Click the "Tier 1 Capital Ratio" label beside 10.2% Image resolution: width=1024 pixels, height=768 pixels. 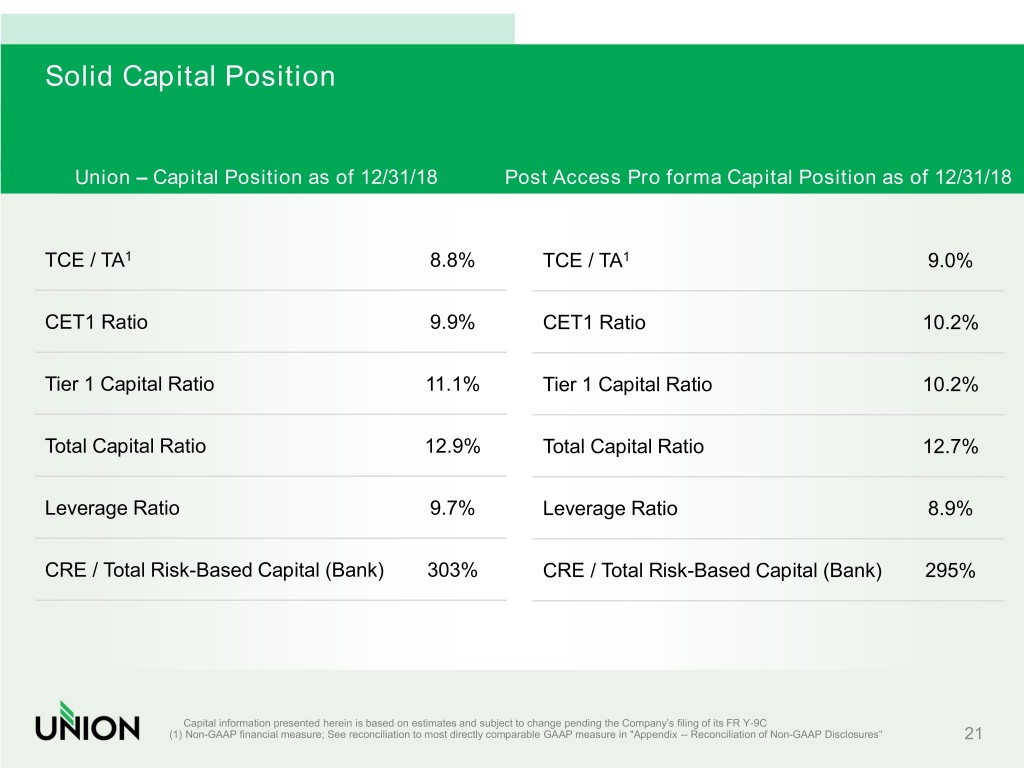point(627,385)
